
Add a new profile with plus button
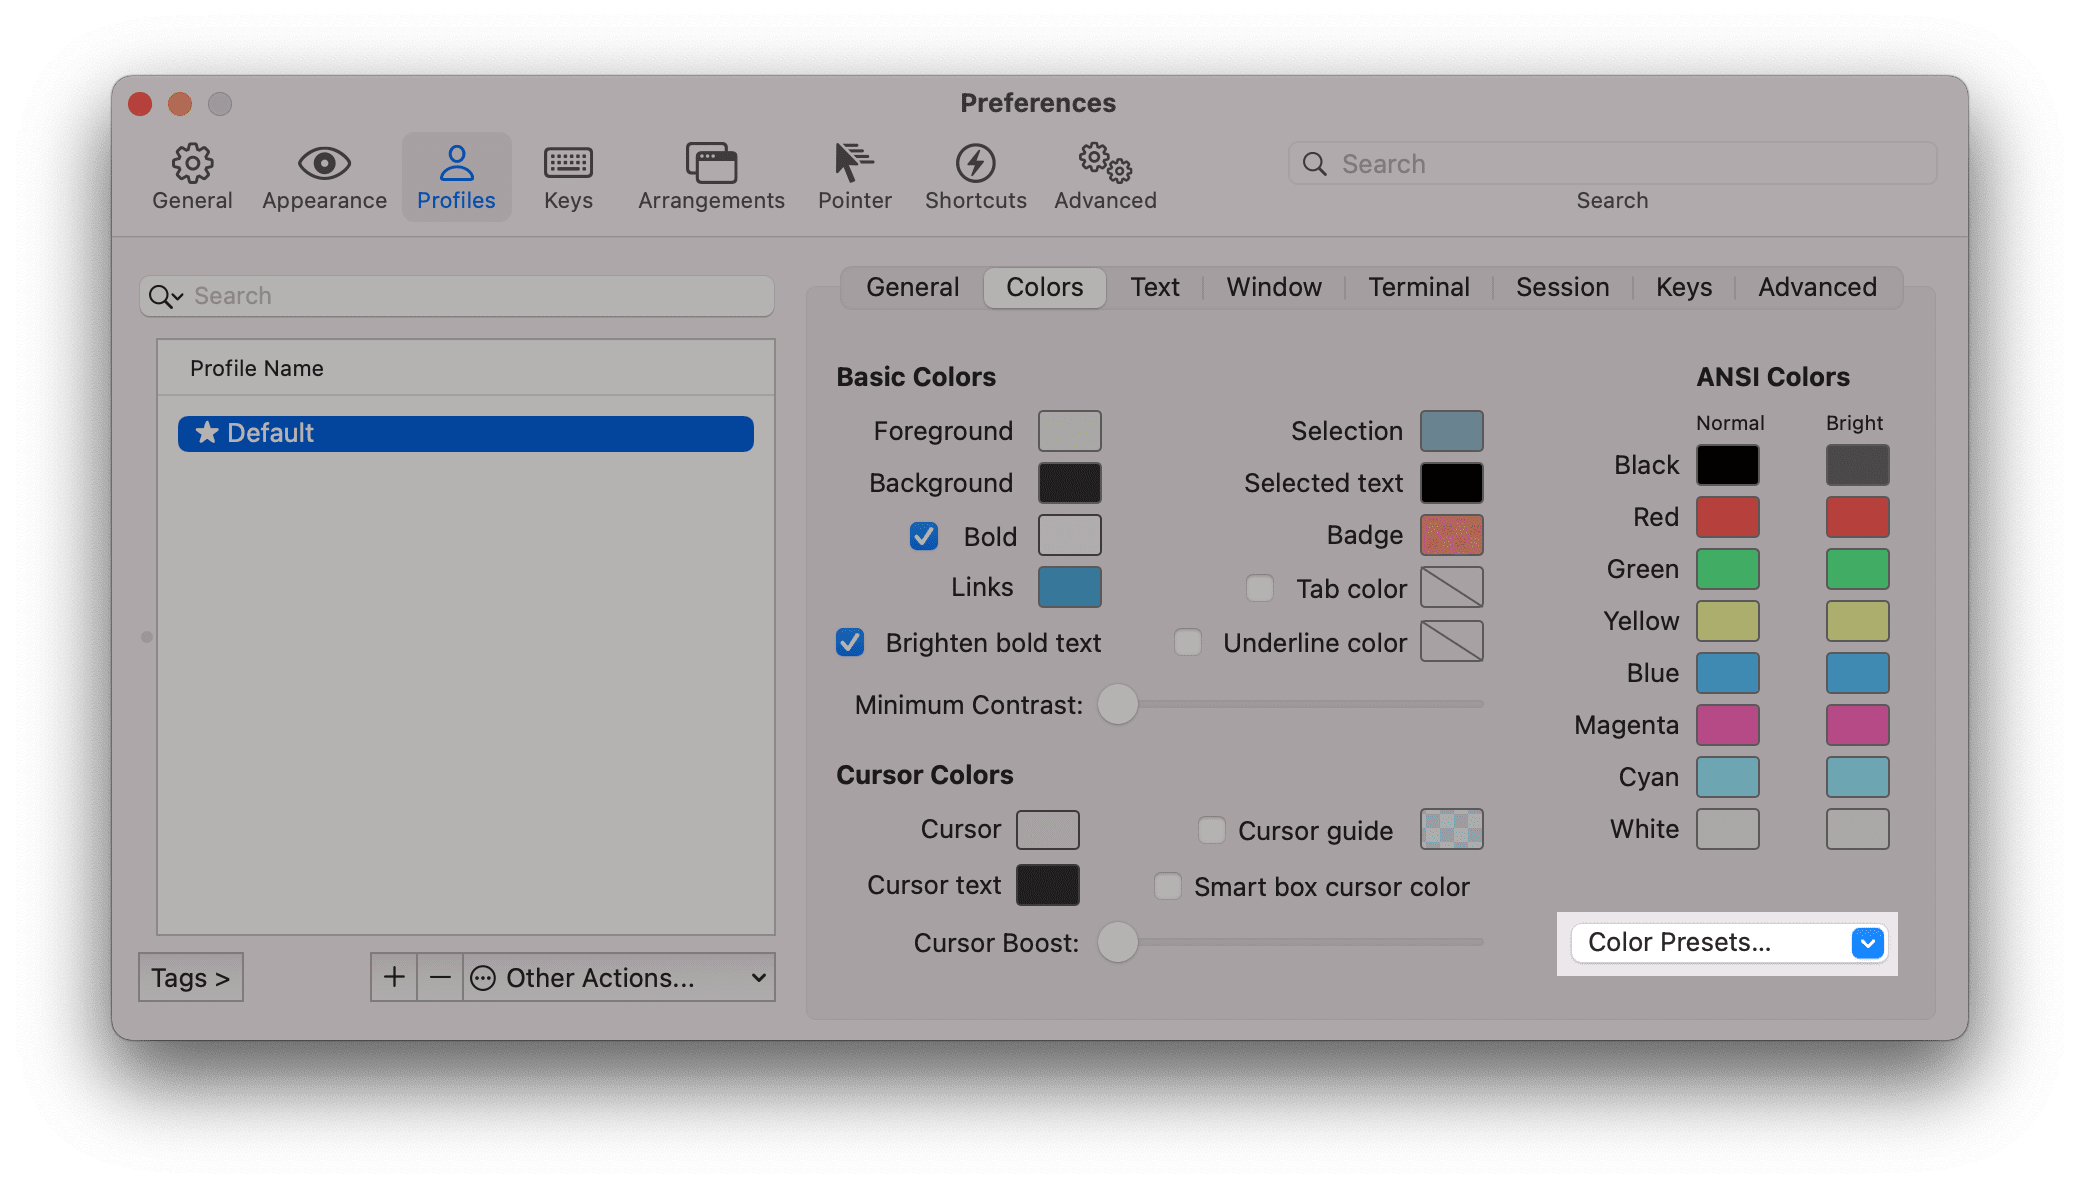394,977
